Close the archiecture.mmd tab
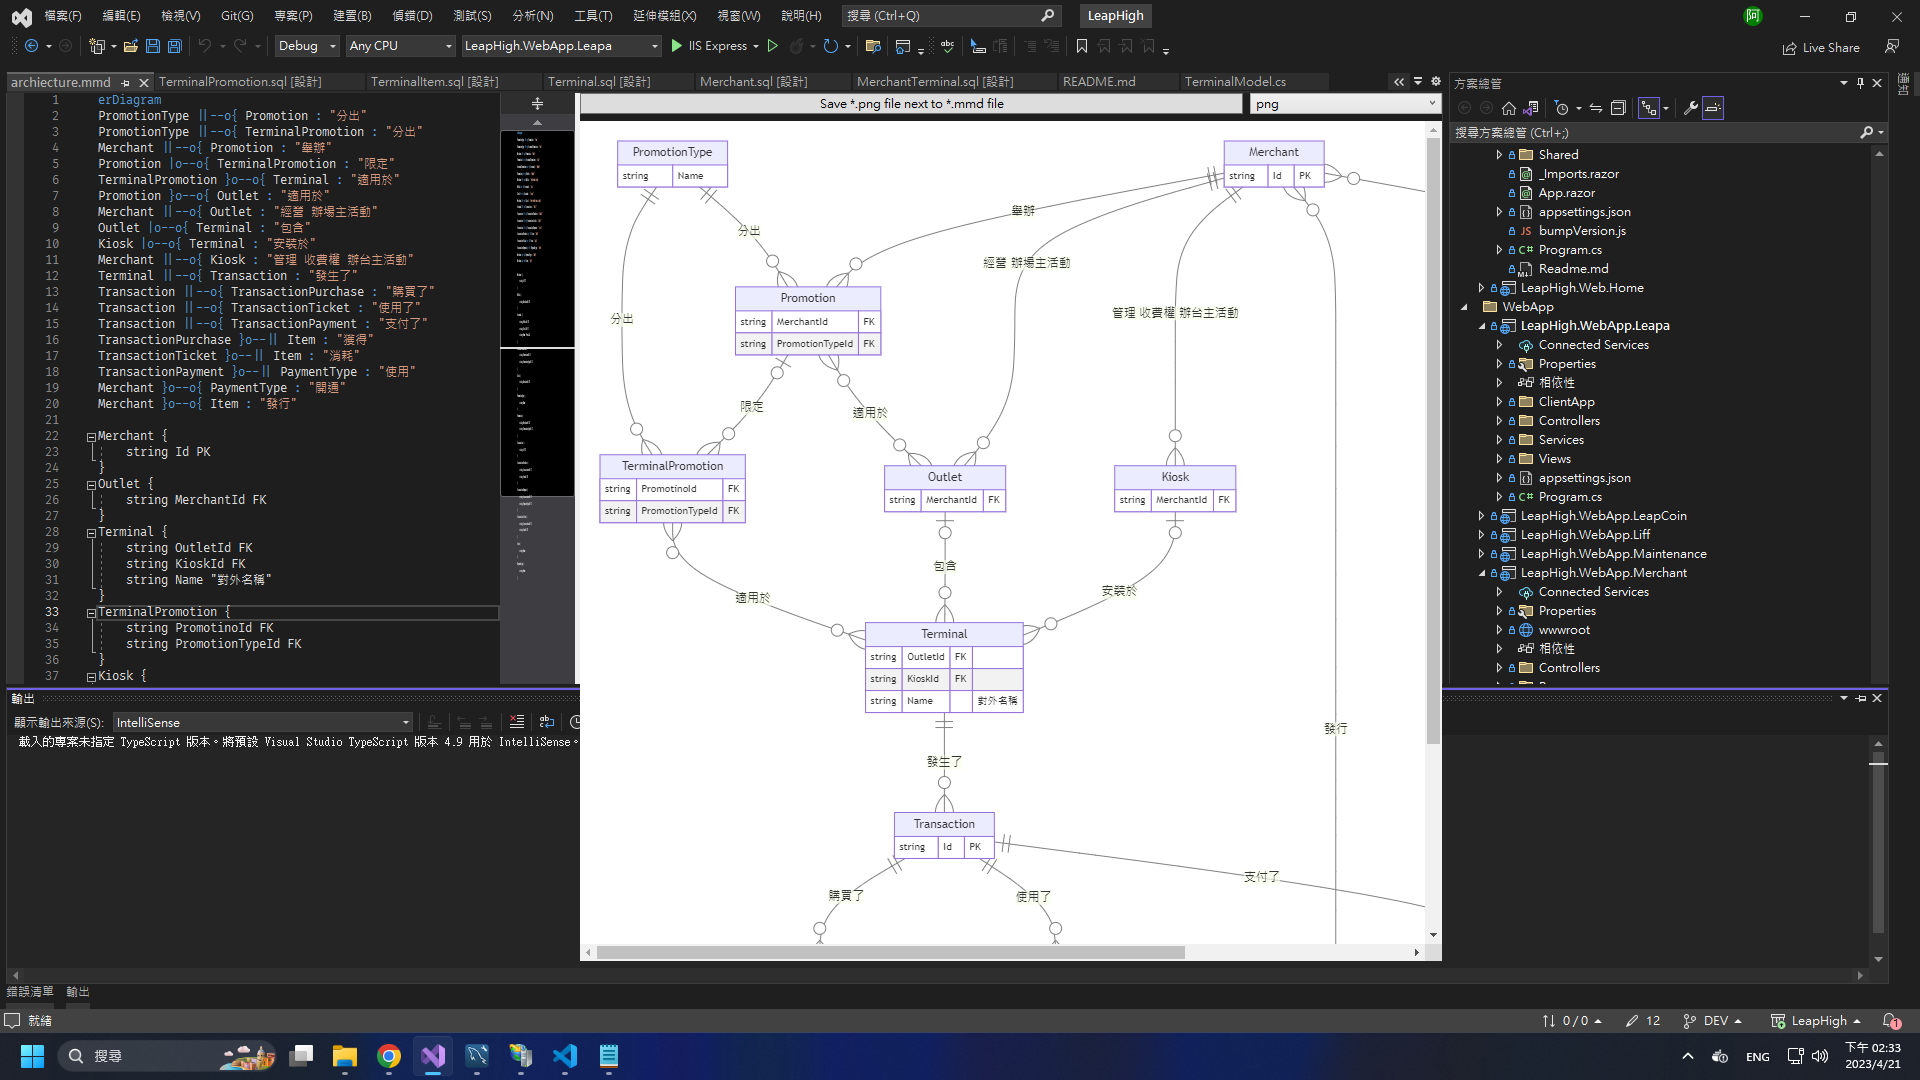 click(x=144, y=83)
